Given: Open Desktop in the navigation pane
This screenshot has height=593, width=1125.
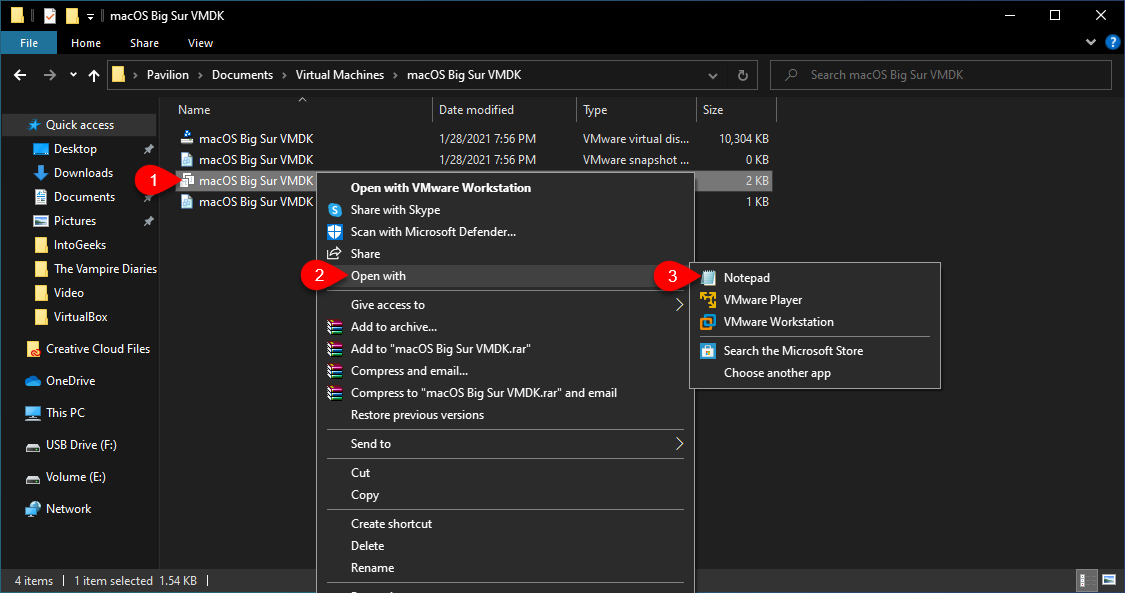Looking at the screenshot, I should [75, 149].
